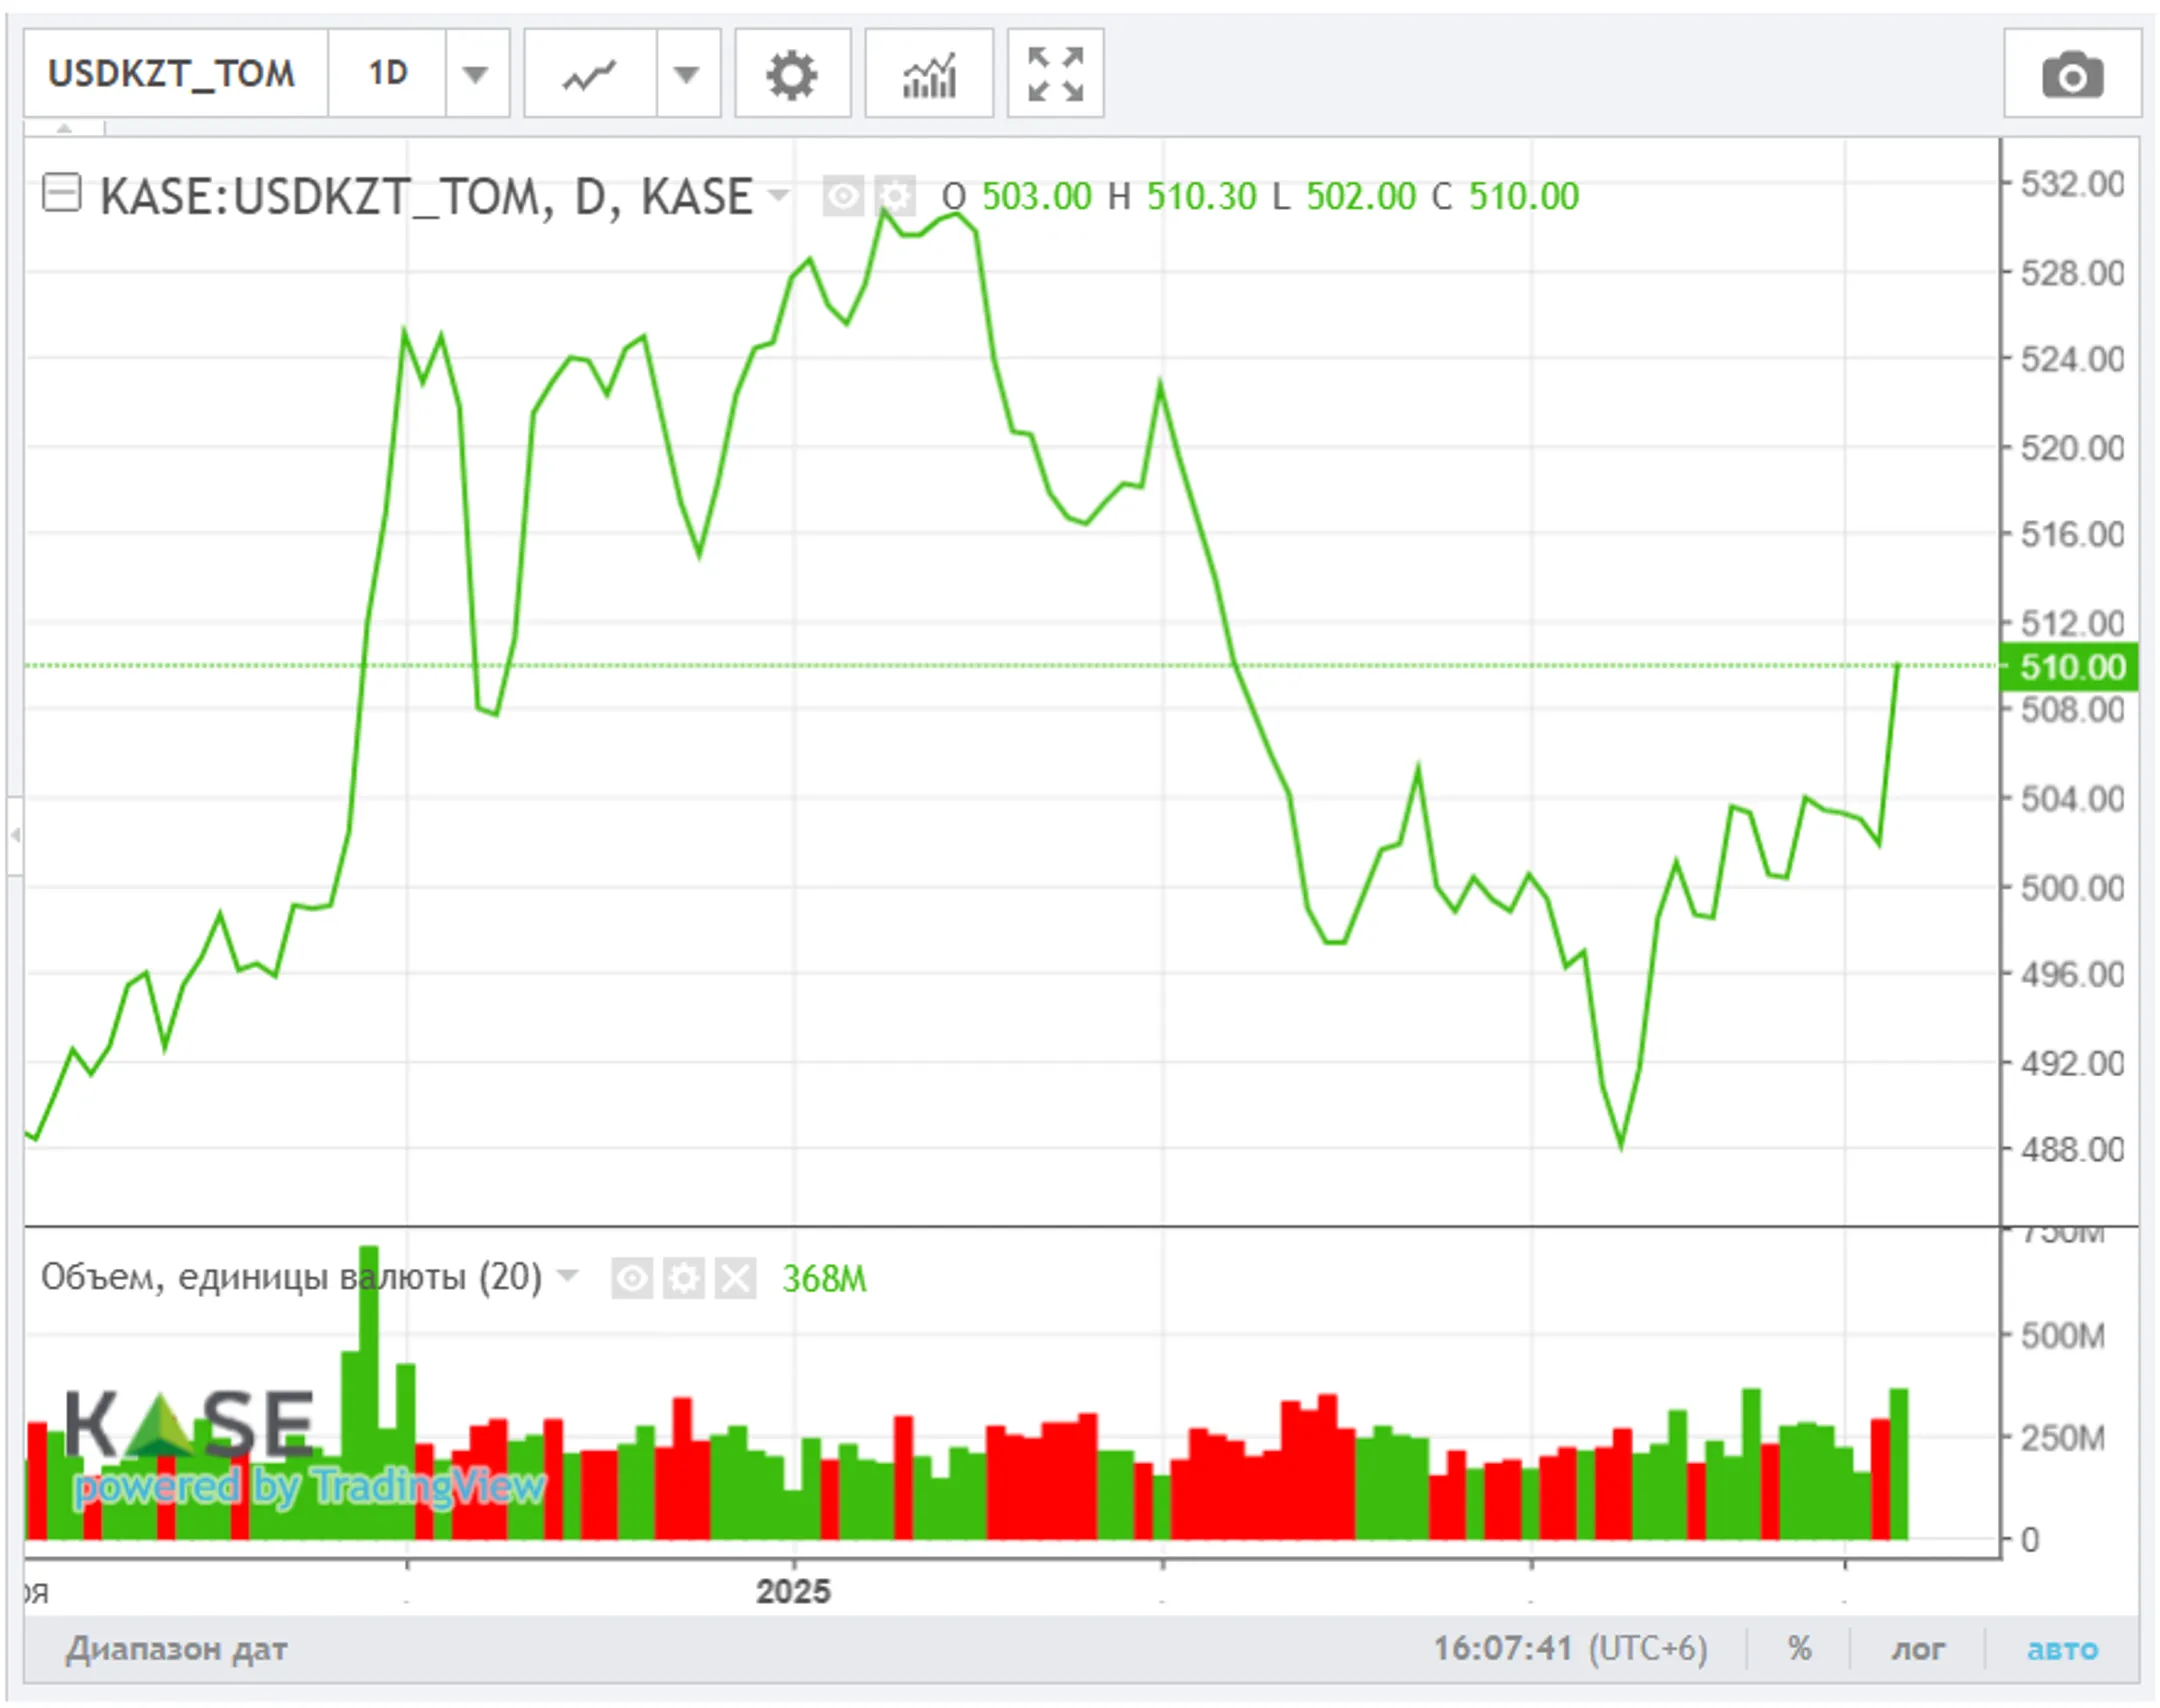This screenshot has height=1708, width=2160.
Task: Hide the volume indicator via eye icon
Action: click(632, 1278)
